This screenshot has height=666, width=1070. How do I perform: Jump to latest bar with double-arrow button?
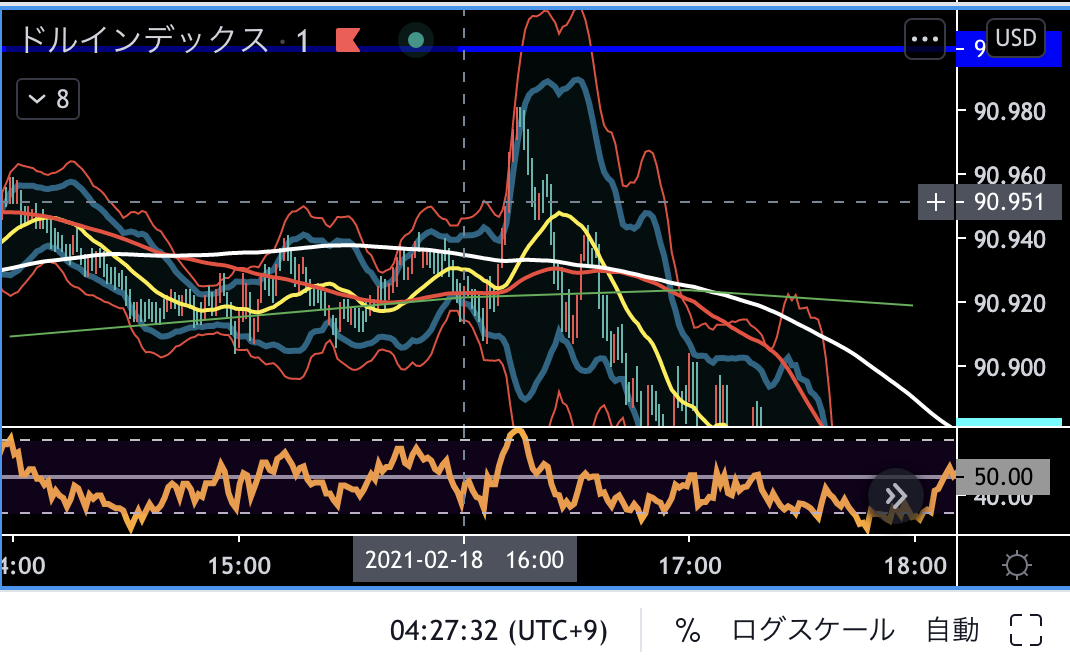[x=895, y=495]
